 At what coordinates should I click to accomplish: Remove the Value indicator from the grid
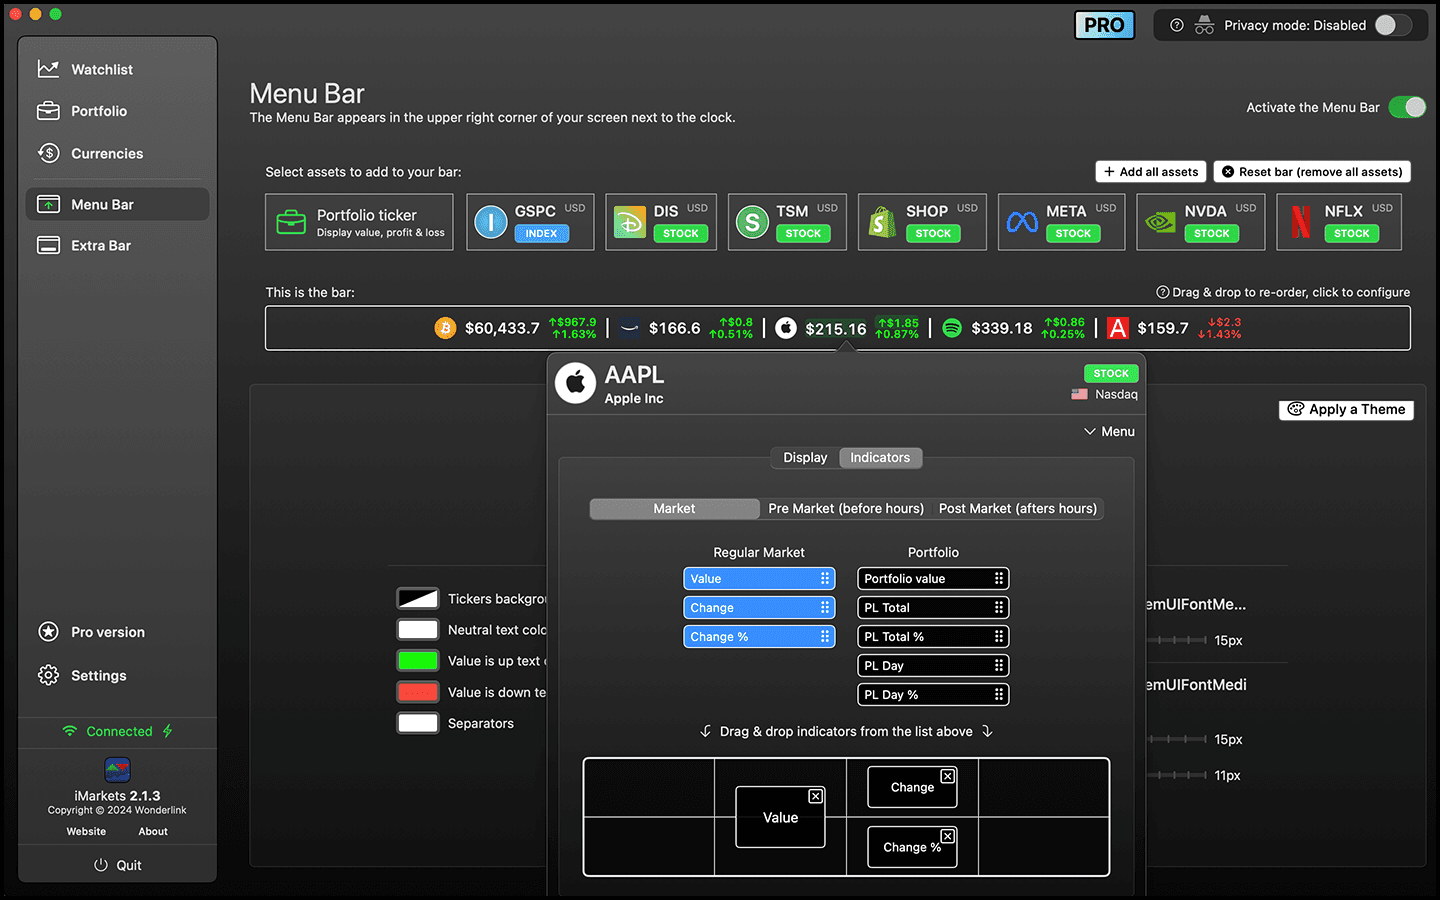(816, 796)
